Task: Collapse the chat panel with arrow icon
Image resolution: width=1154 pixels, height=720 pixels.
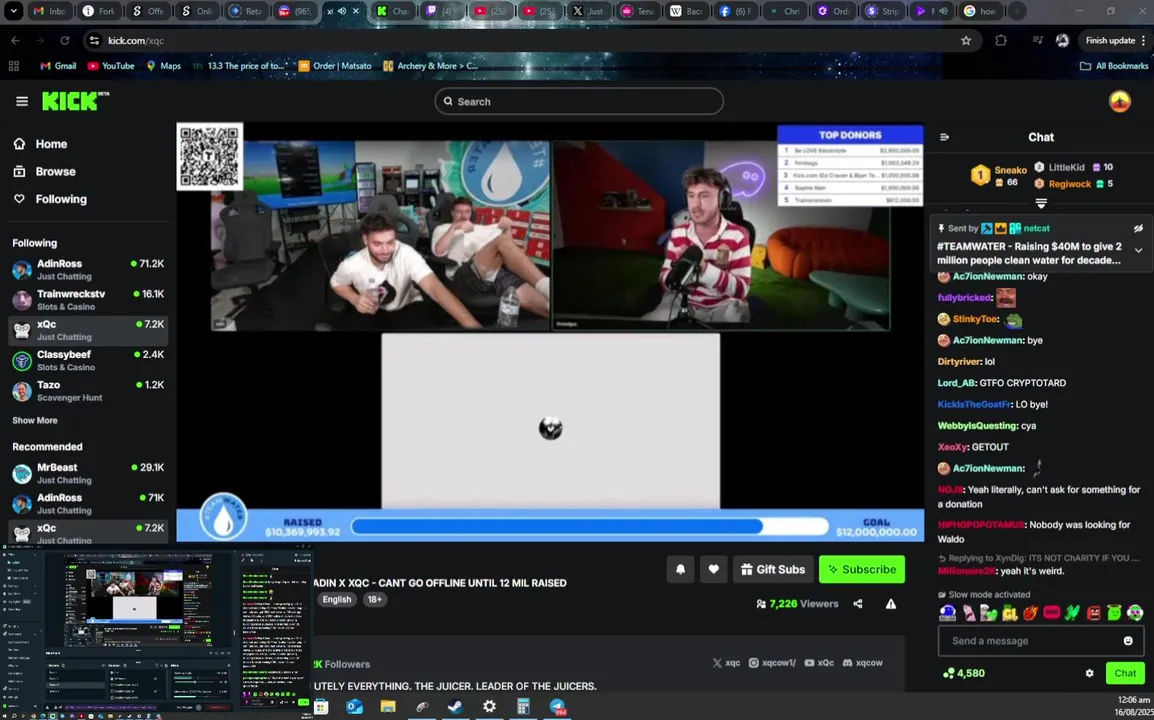Action: point(944,137)
